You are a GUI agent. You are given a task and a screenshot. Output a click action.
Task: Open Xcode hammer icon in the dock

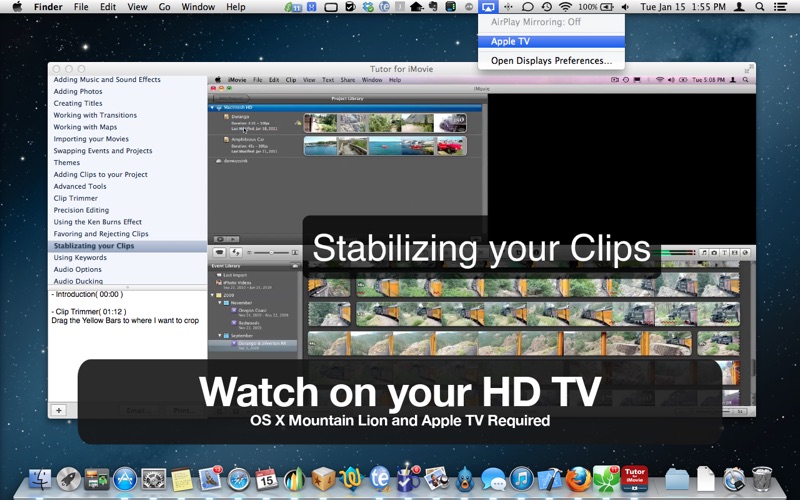(x=549, y=479)
